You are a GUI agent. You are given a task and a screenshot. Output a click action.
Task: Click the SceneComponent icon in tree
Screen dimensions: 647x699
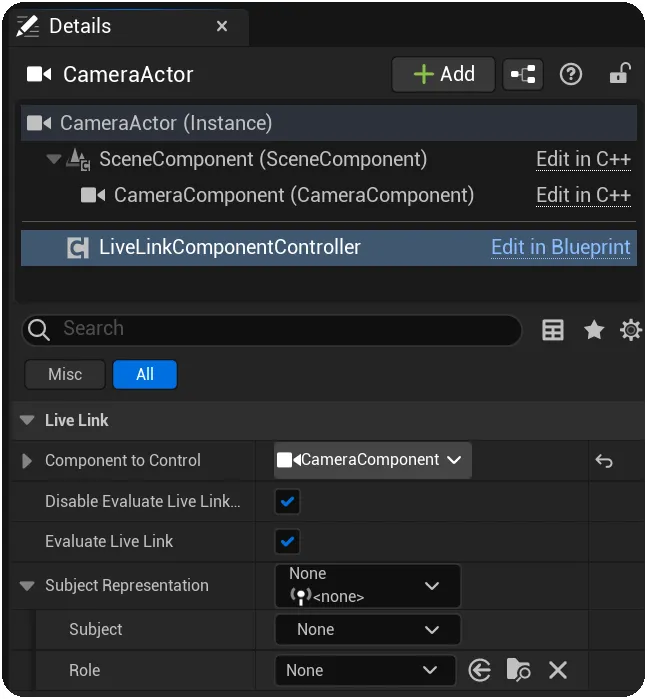(x=78, y=159)
